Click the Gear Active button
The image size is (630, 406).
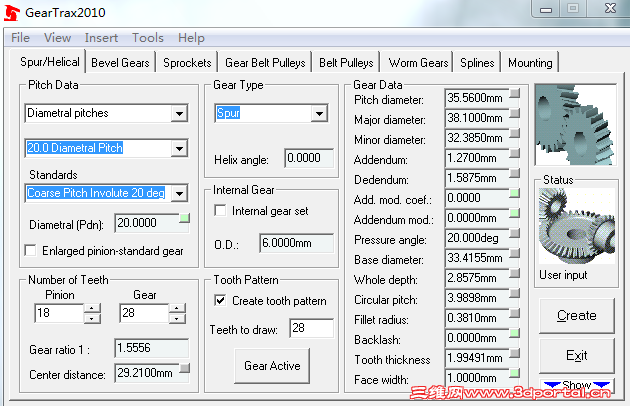pyautogui.click(x=272, y=365)
